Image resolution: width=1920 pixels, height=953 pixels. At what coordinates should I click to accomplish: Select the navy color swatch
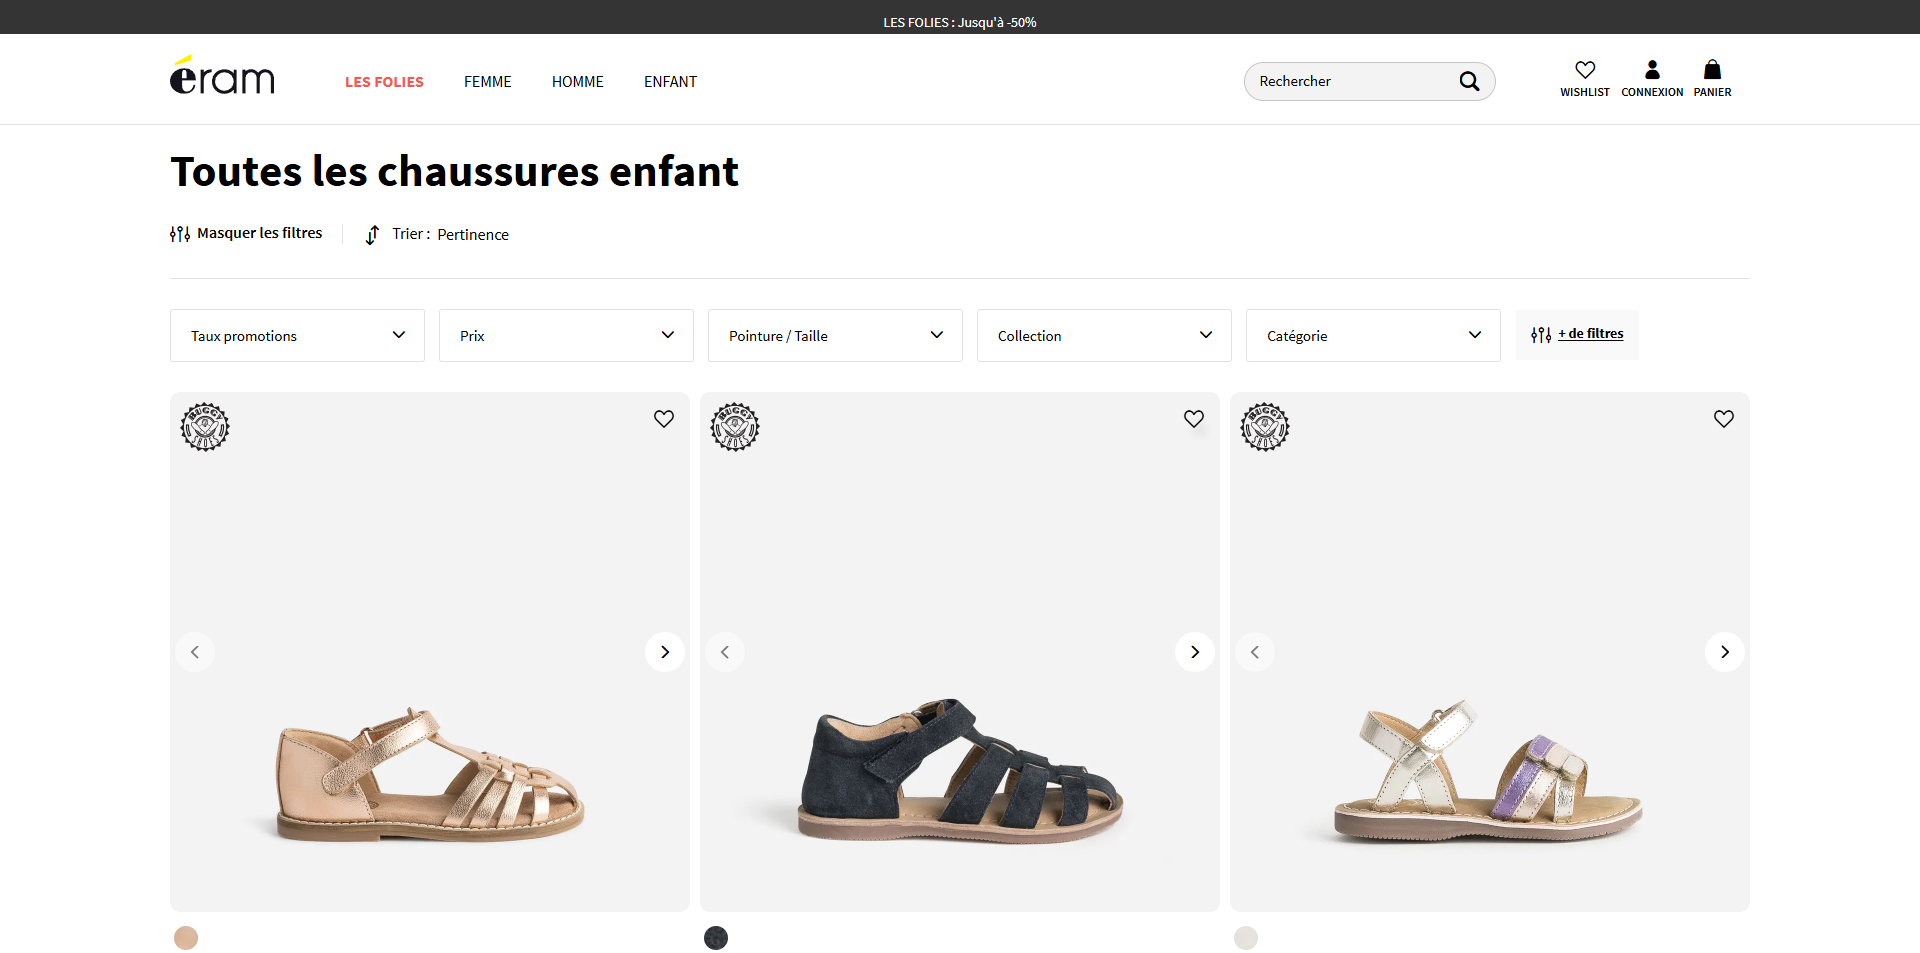716,938
